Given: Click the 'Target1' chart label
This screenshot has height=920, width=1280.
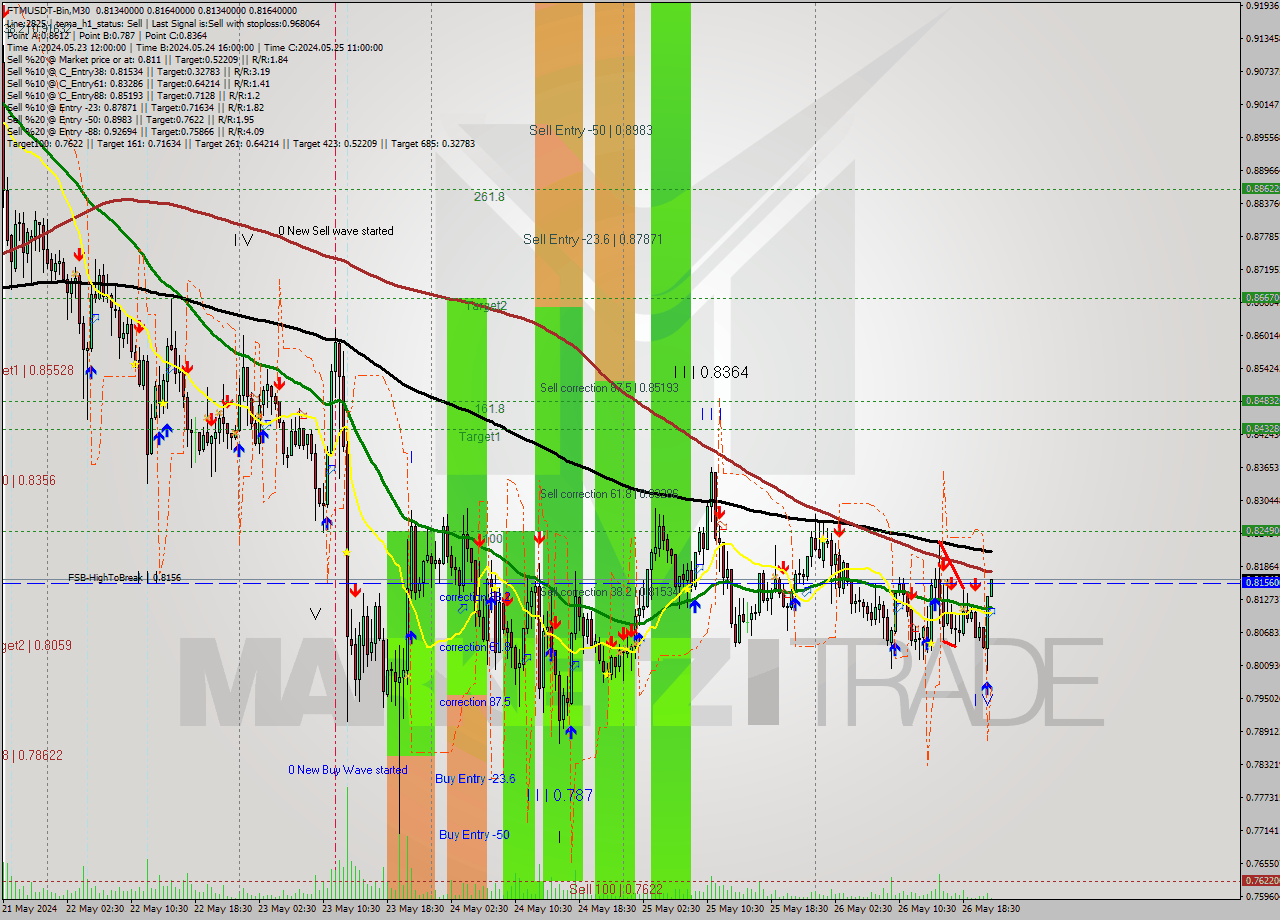Looking at the screenshot, I should pyautogui.click(x=480, y=437).
